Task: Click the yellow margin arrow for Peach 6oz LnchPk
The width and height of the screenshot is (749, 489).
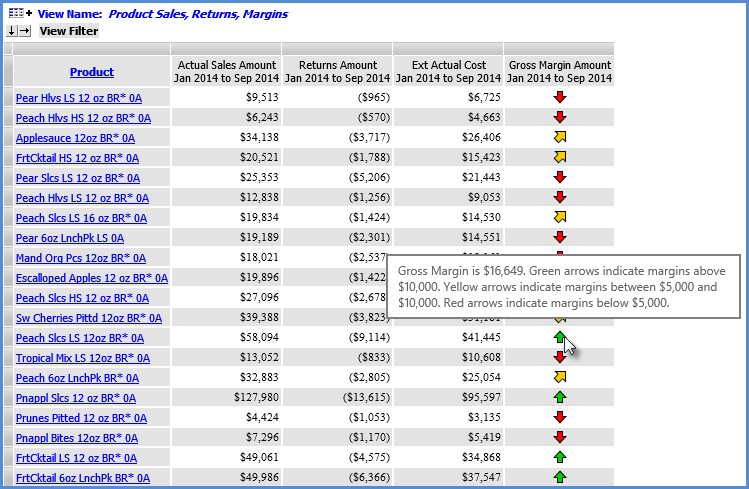Action: (x=559, y=377)
